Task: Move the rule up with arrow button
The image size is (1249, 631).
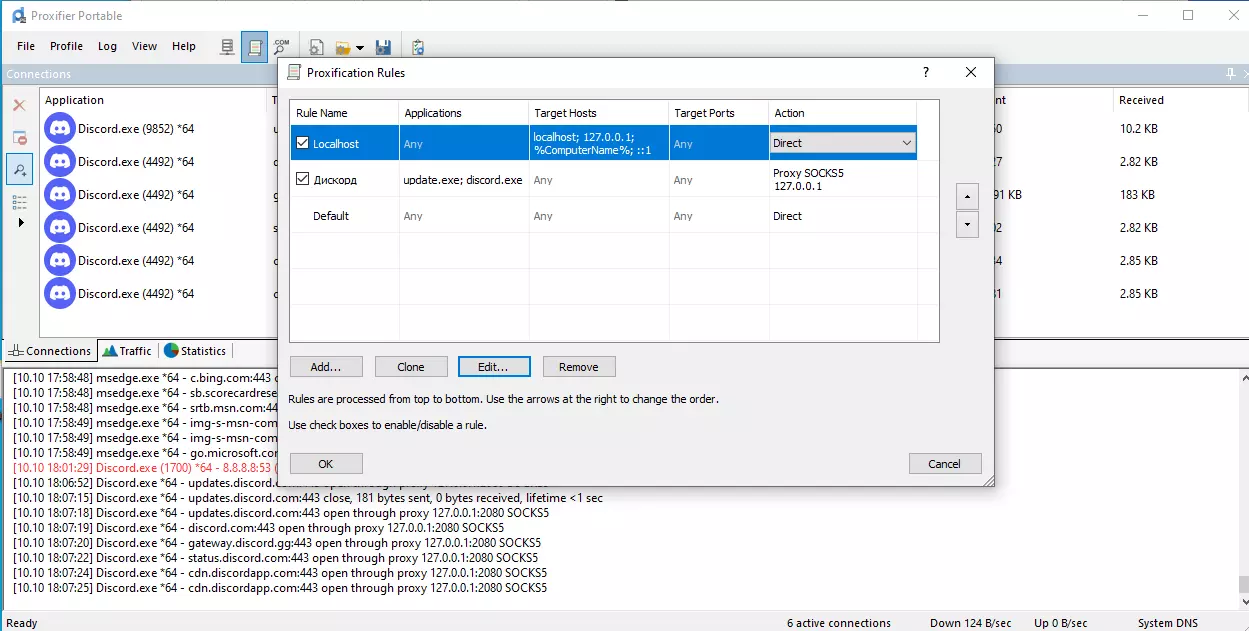Action: [x=967, y=197]
